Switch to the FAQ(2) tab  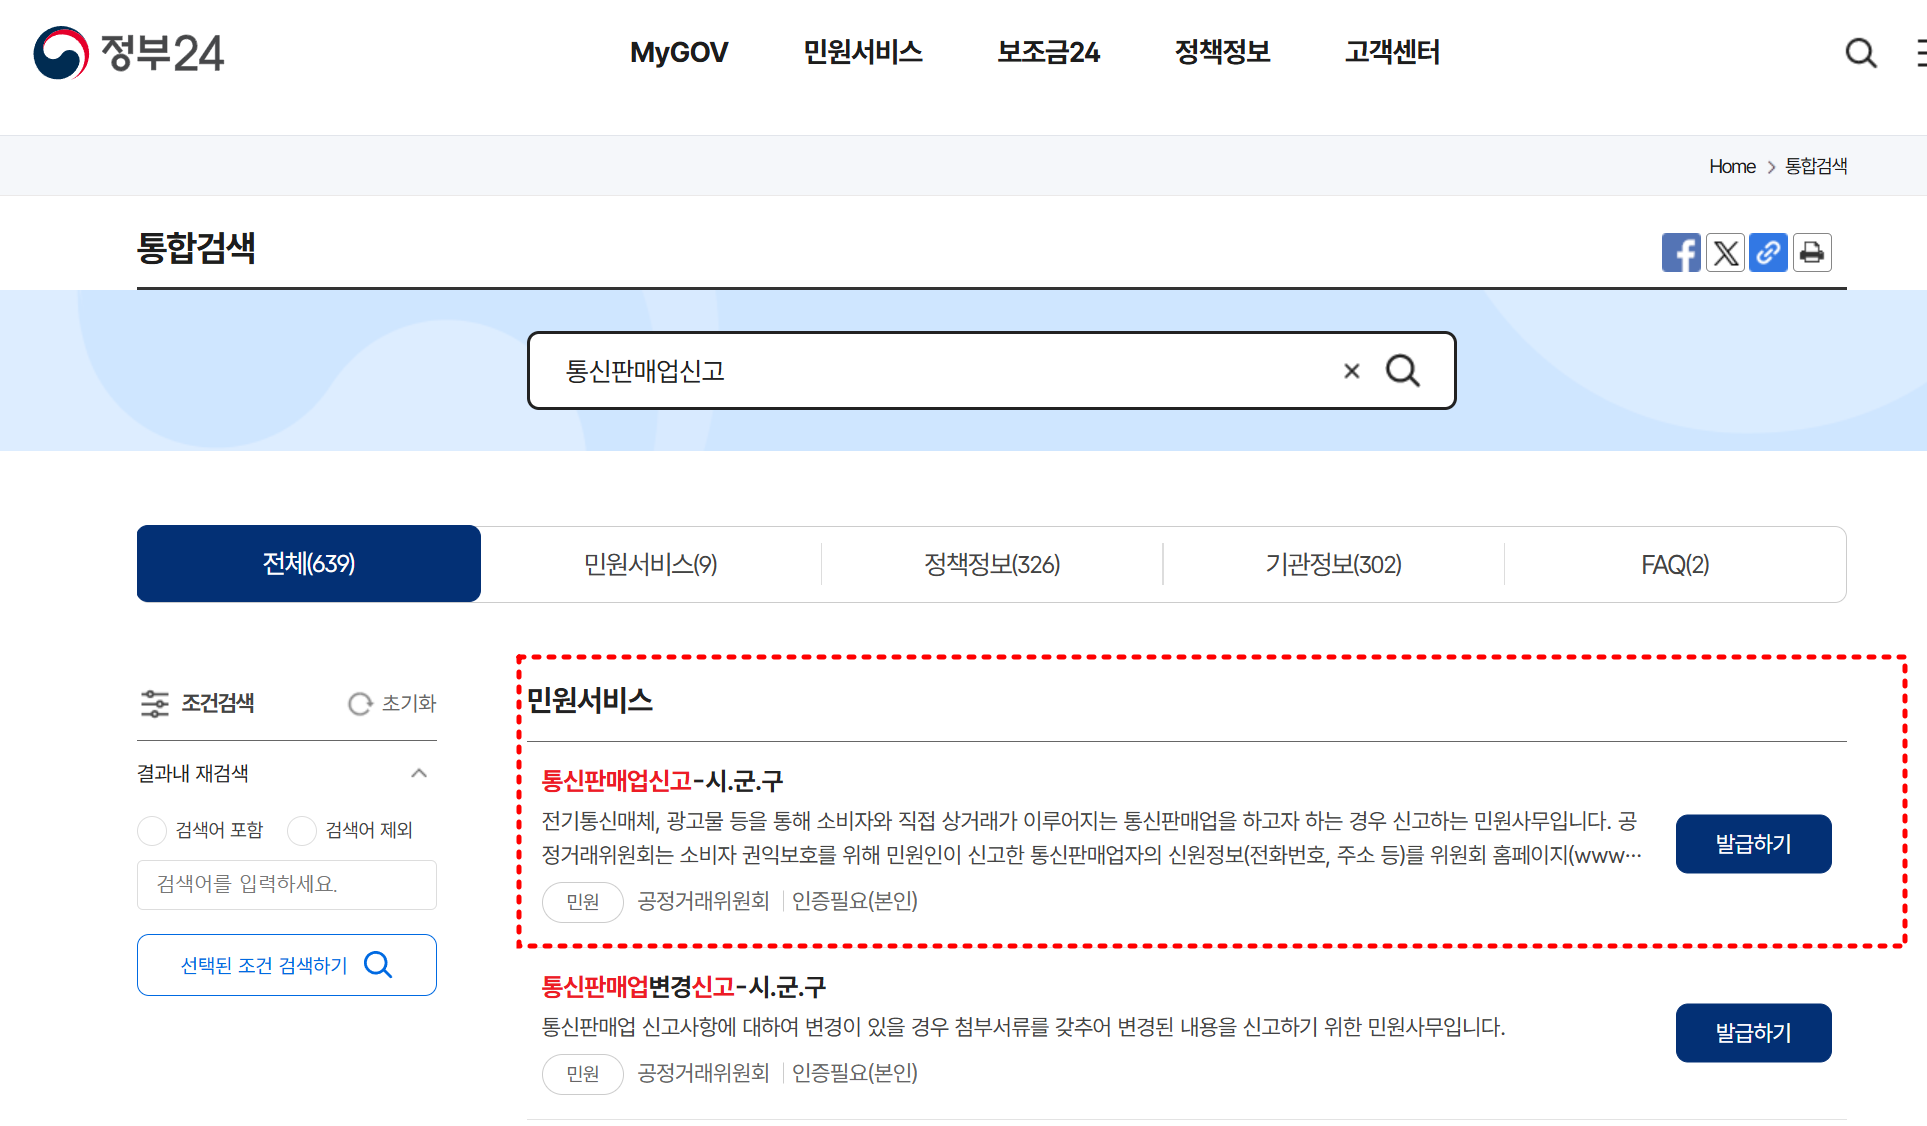tap(1674, 564)
